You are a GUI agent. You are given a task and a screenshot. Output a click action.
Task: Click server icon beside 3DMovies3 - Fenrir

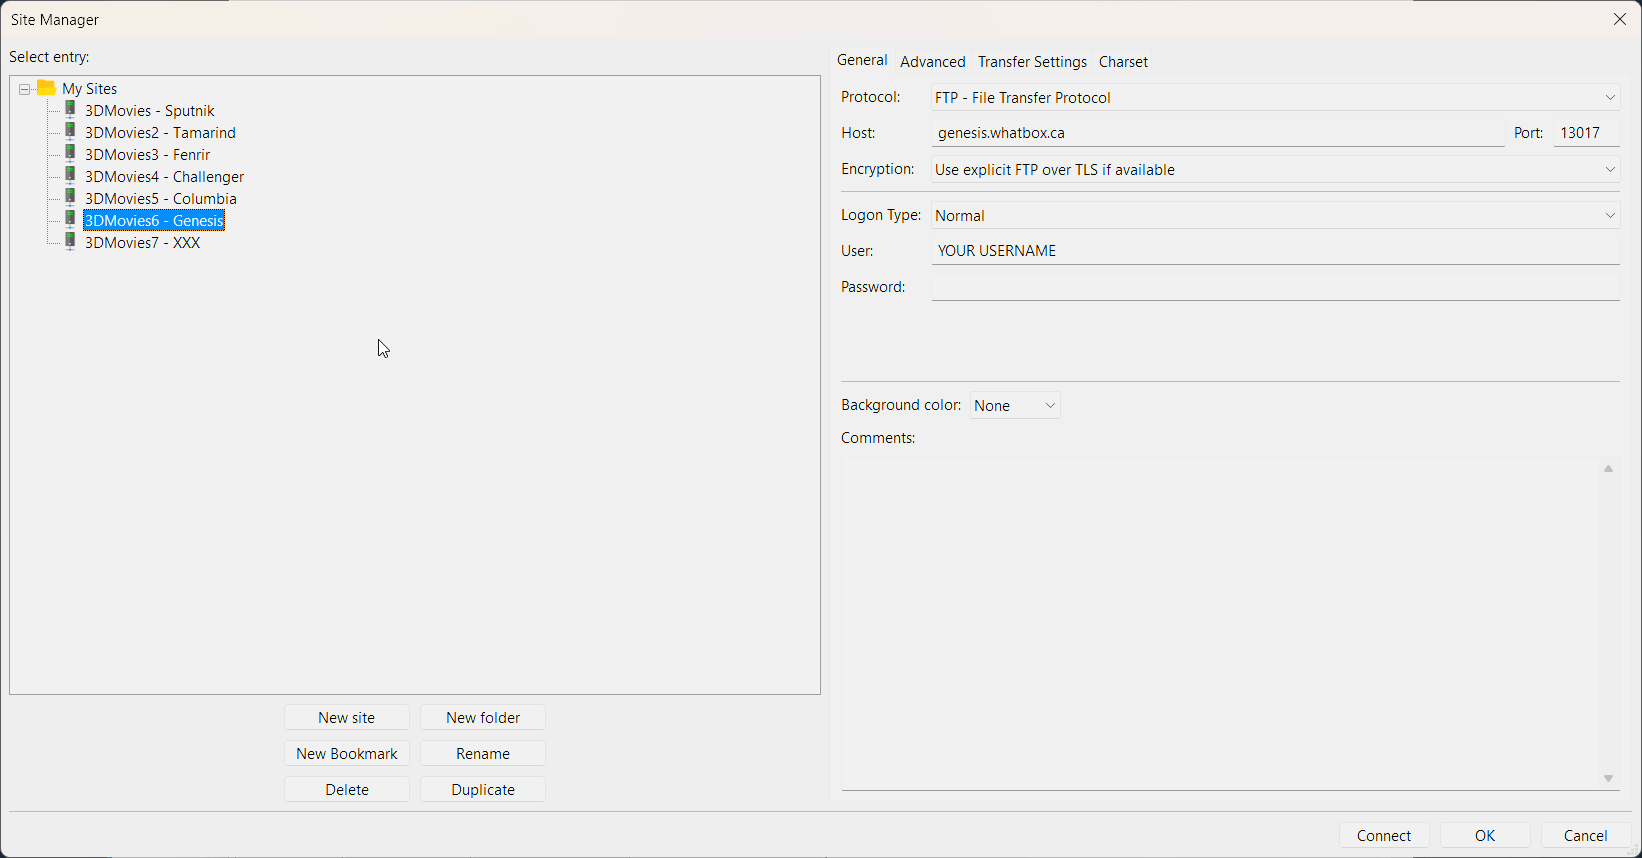tap(70, 154)
